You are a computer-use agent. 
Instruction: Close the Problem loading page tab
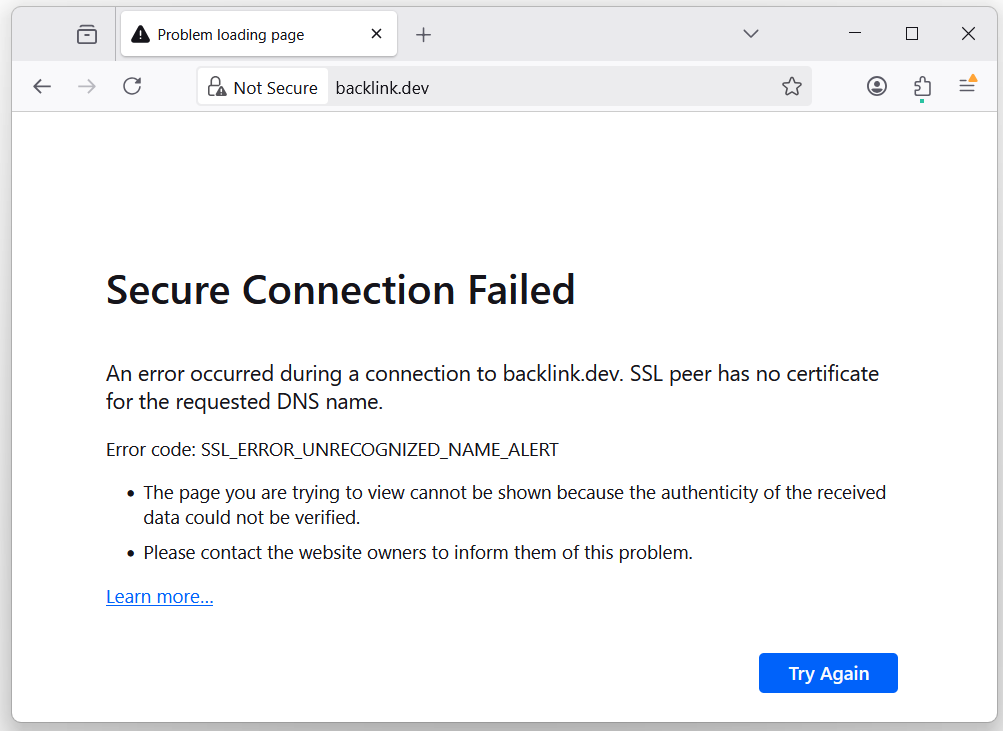(x=376, y=33)
